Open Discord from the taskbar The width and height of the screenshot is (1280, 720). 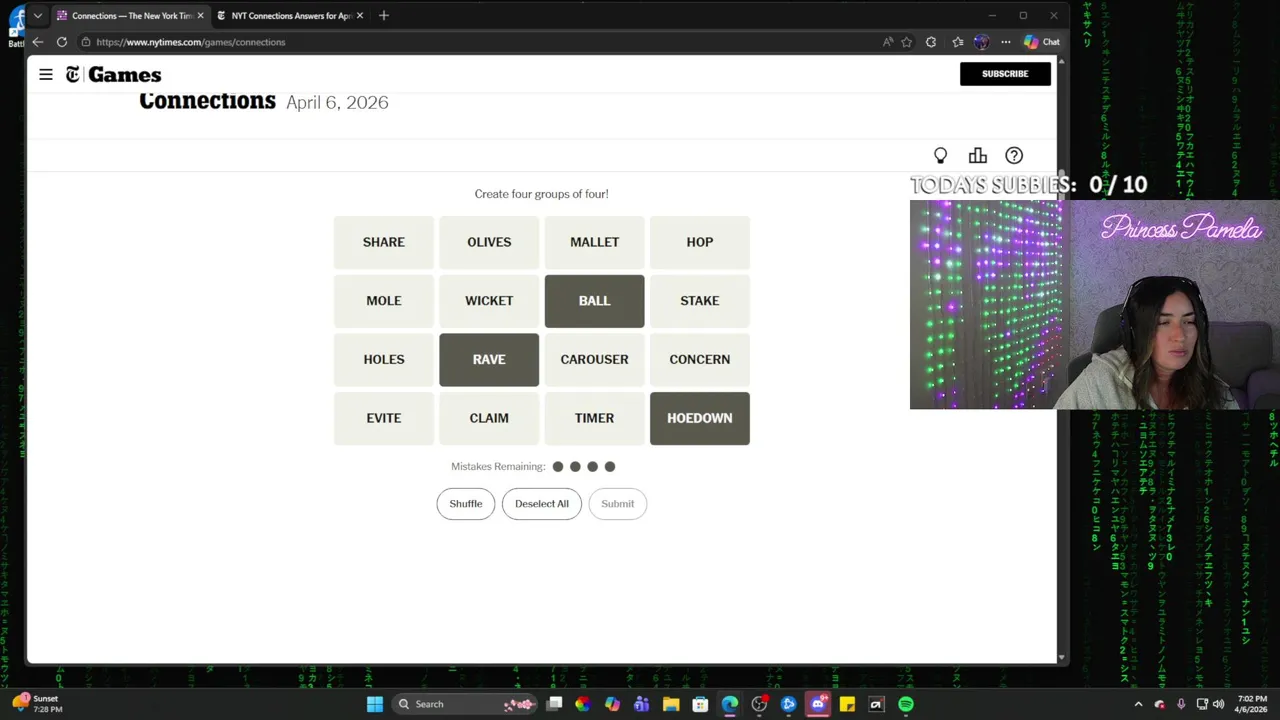pos(818,704)
